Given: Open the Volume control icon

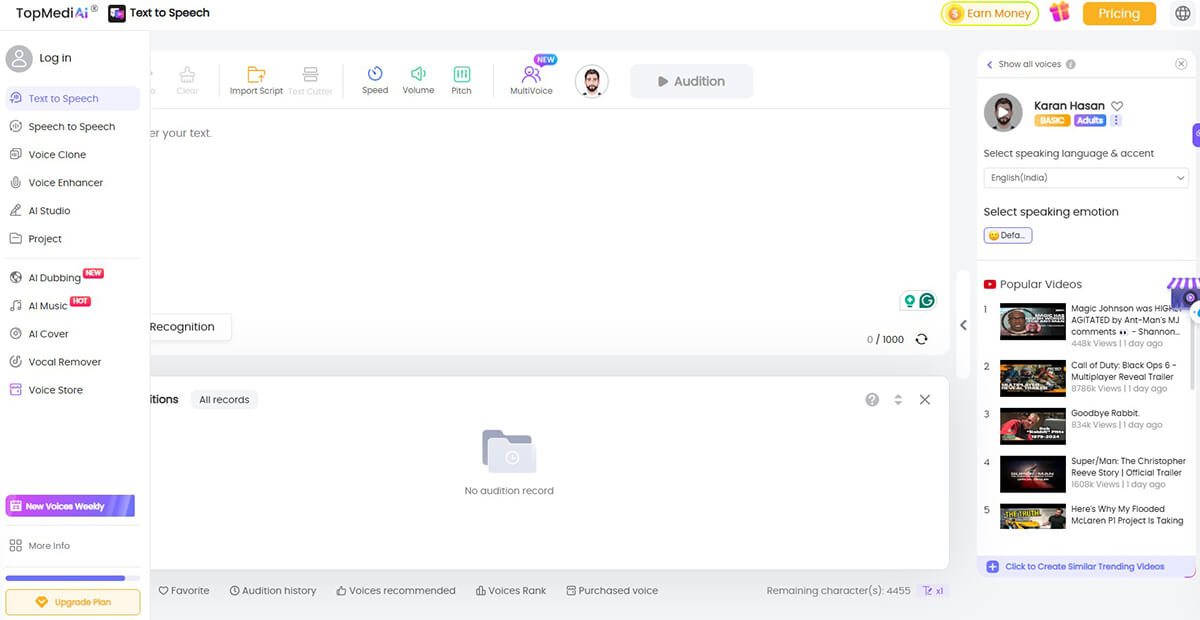Looking at the screenshot, I should tap(418, 75).
